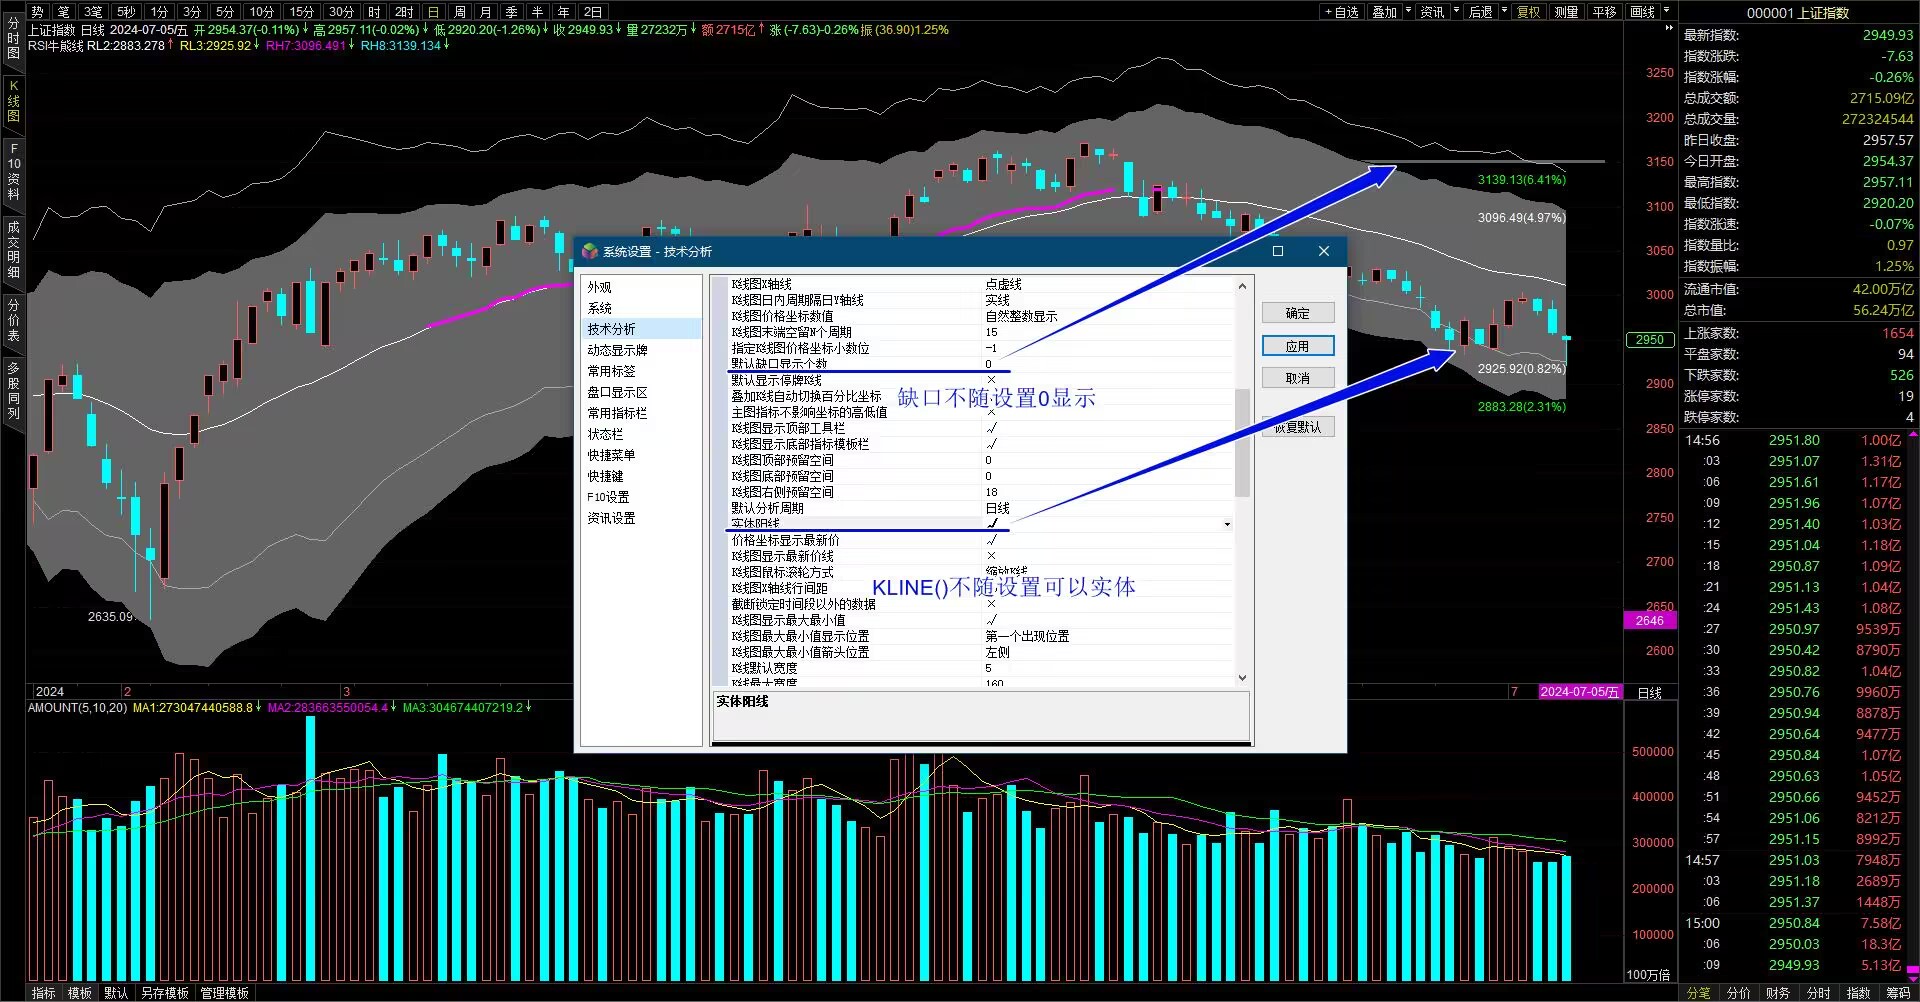The width and height of the screenshot is (1920, 1002).
Task: Select 快捷键 settings category
Action: click(605, 476)
